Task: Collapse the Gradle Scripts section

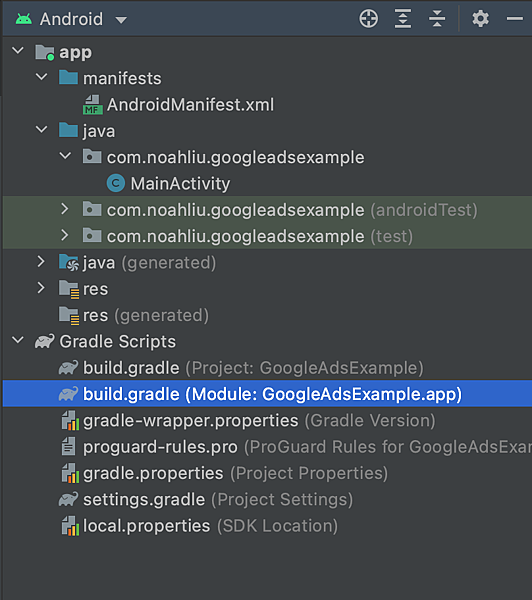Action: pyautogui.click(x=18, y=340)
